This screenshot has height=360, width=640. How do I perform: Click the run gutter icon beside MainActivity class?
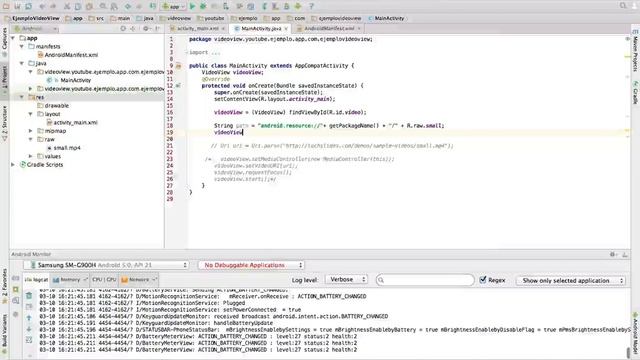click(178, 66)
